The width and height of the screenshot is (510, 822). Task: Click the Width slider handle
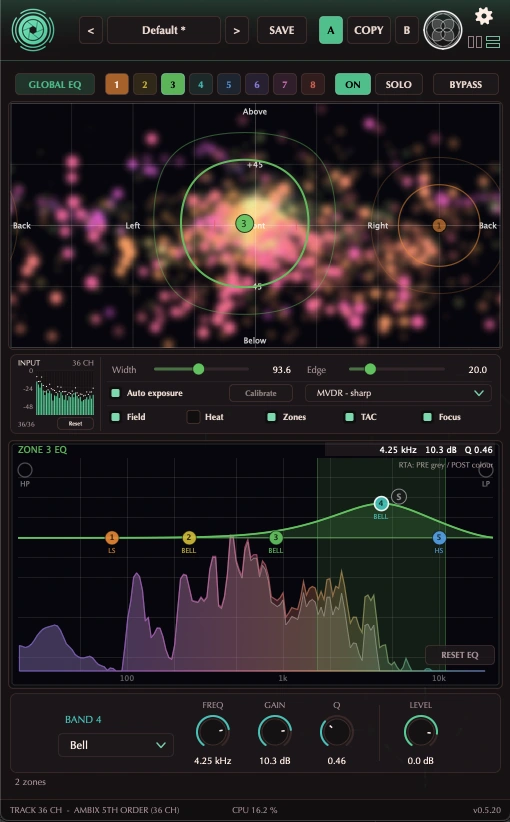tap(198, 369)
